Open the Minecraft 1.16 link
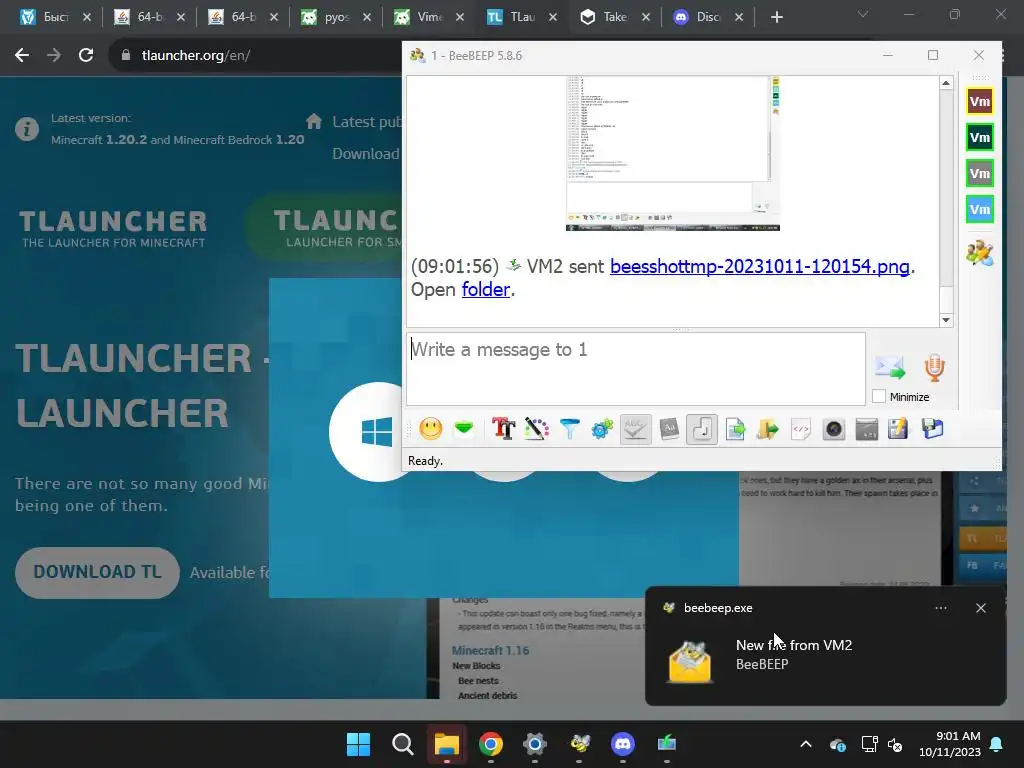This screenshot has width=1024, height=768. click(x=490, y=650)
